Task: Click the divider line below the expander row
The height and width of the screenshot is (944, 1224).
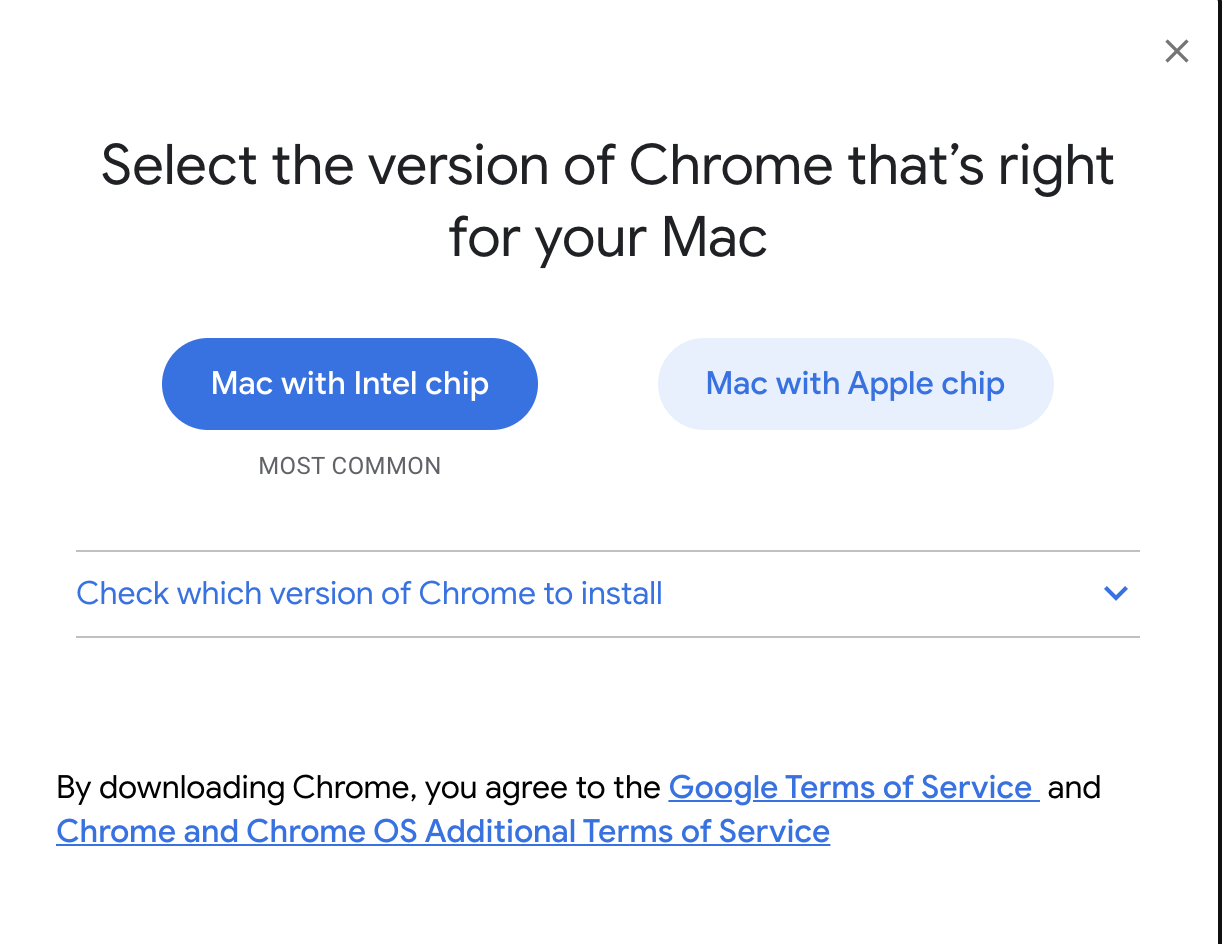Action: click(x=607, y=637)
